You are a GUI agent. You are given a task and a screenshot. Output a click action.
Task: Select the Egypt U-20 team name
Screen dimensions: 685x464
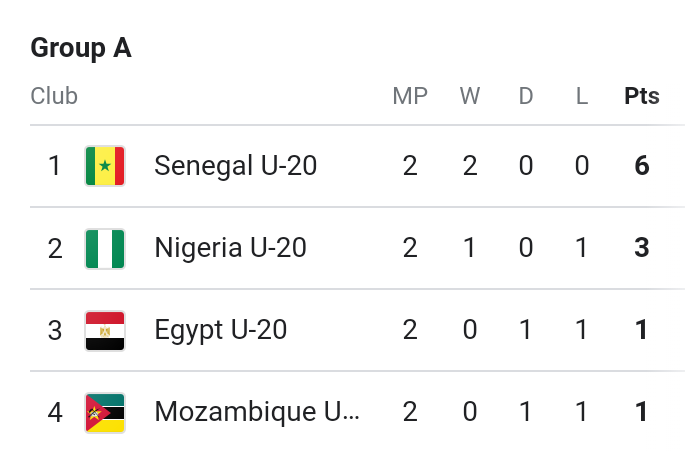click(x=220, y=330)
